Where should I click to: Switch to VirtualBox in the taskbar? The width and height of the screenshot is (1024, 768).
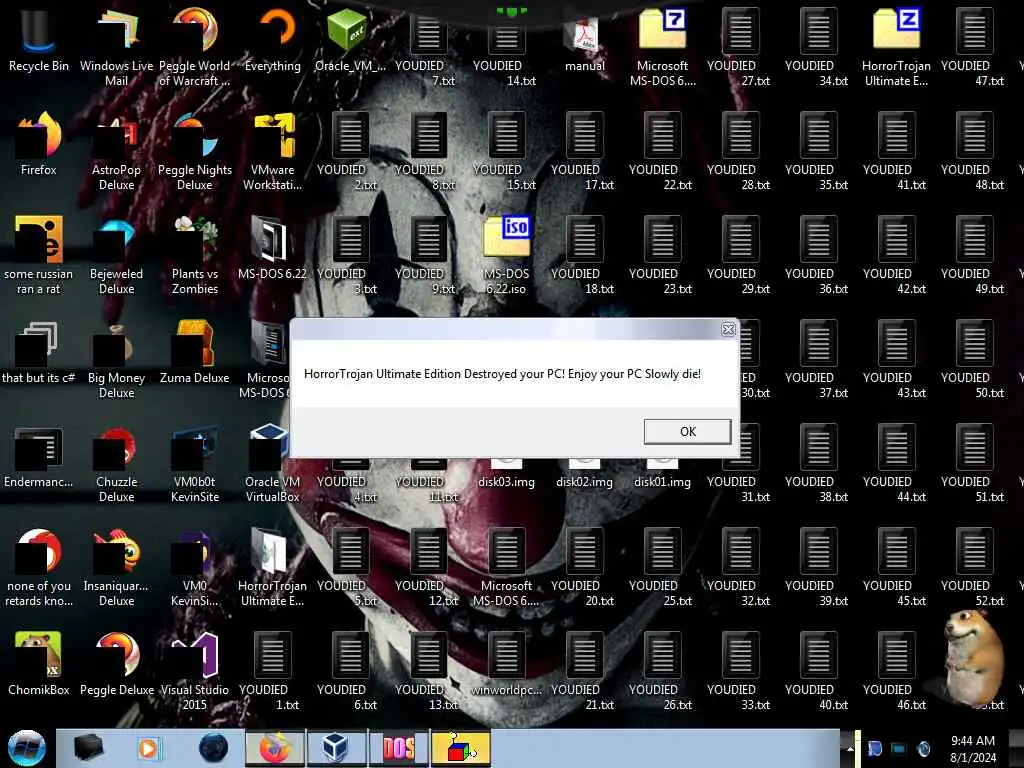pyautogui.click(x=336, y=748)
